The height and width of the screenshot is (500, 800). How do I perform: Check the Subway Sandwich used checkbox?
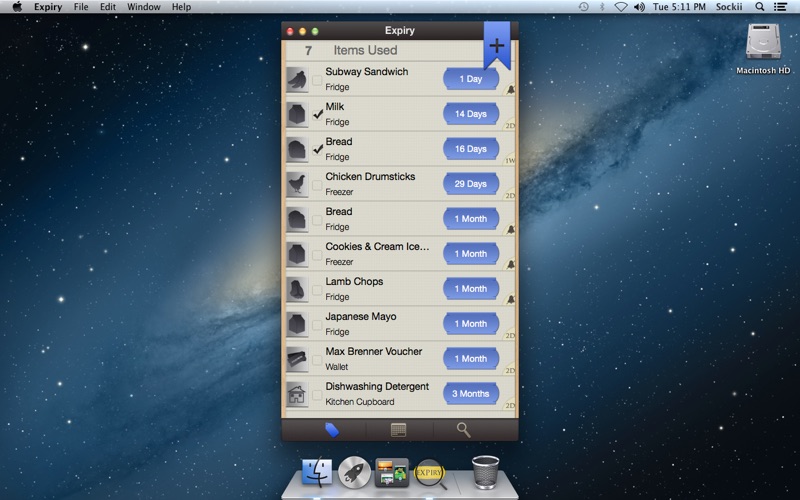tap(317, 80)
